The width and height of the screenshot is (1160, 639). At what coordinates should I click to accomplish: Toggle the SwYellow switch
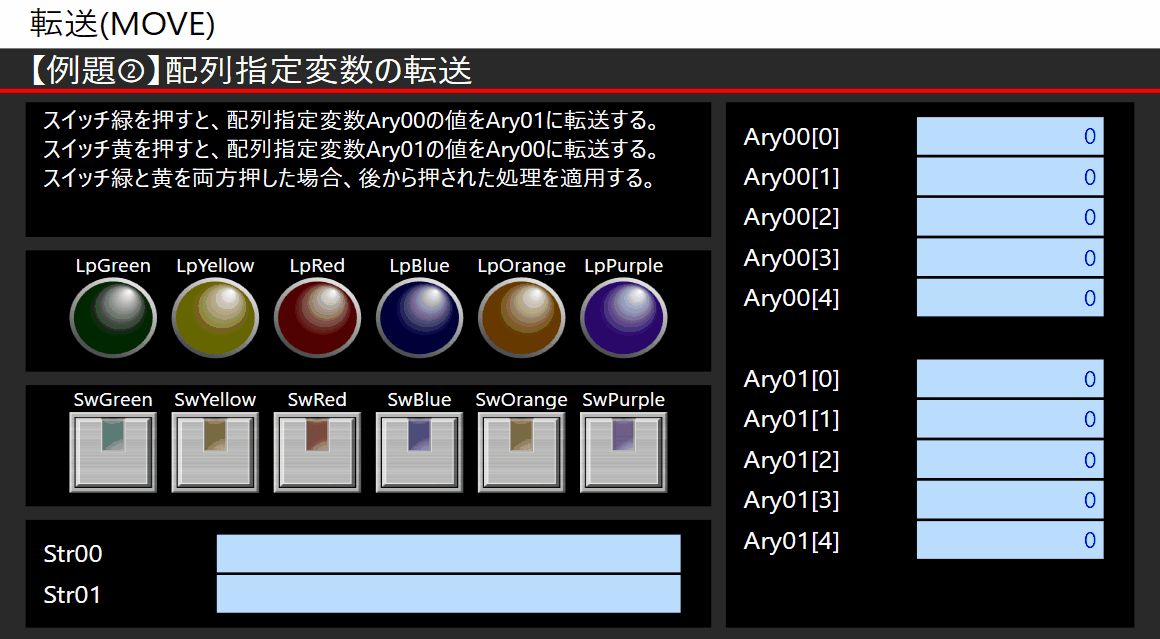click(215, 452)
